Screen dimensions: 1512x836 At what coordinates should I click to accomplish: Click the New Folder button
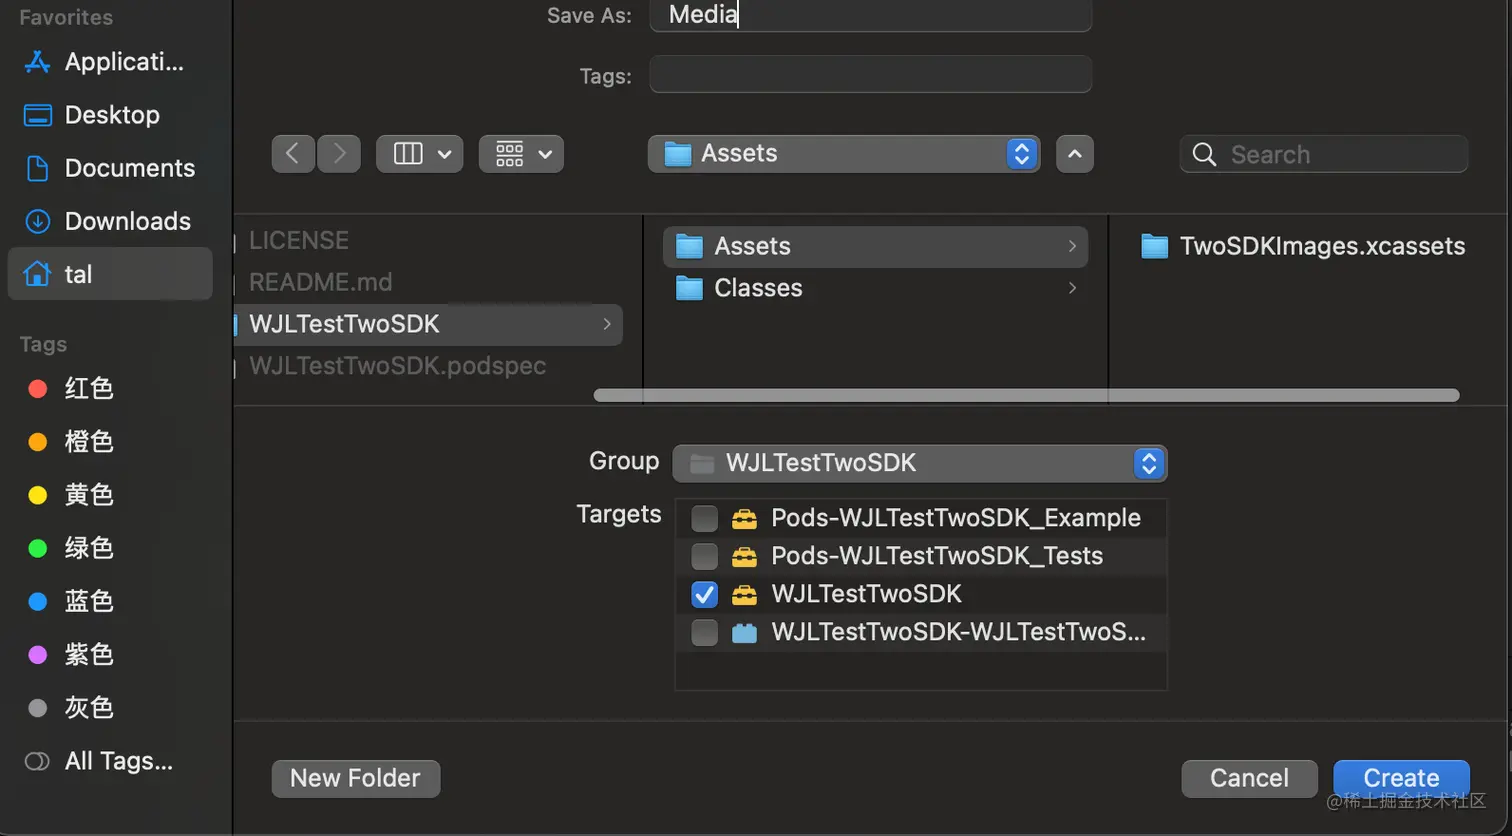coord(355,778)
